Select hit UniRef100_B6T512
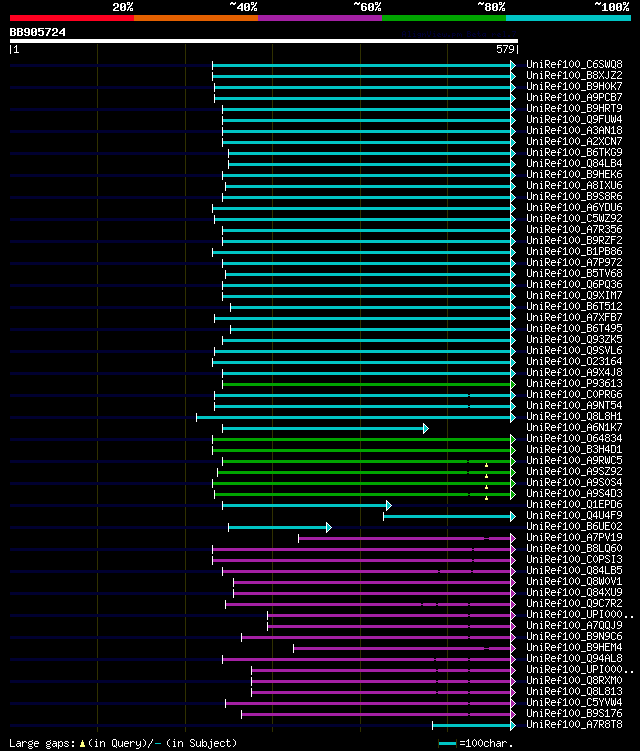The image size is (640, 751). (574, 307)
